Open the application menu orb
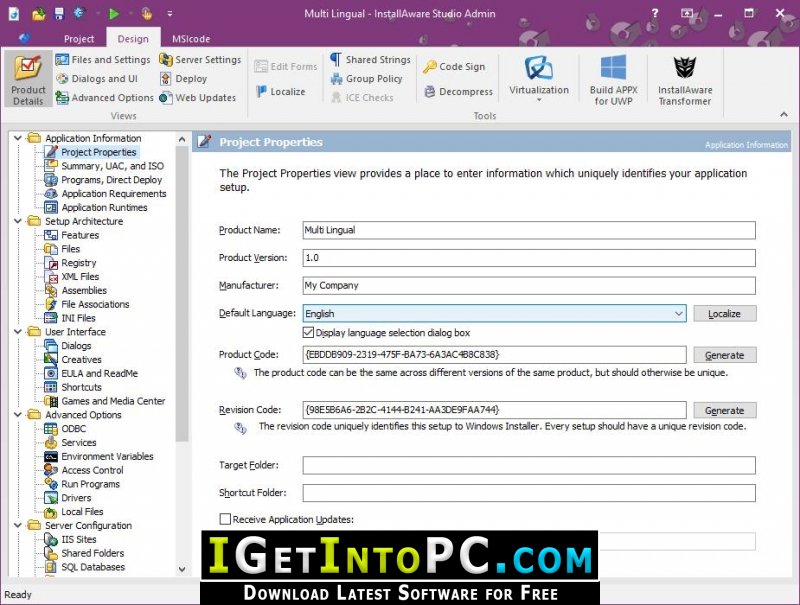 tap(24, 38)
